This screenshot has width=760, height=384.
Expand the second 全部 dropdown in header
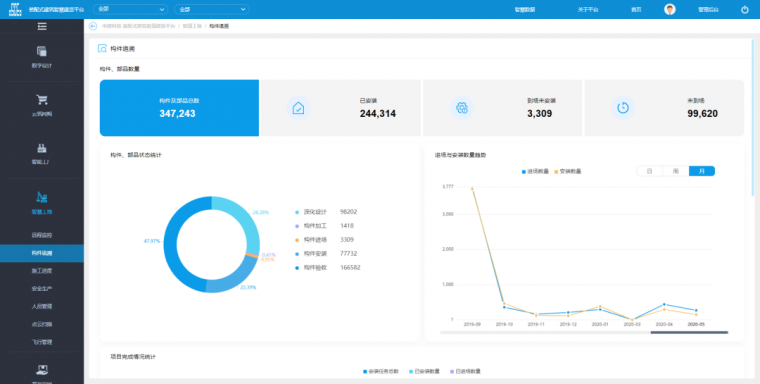tap(212, 9)
